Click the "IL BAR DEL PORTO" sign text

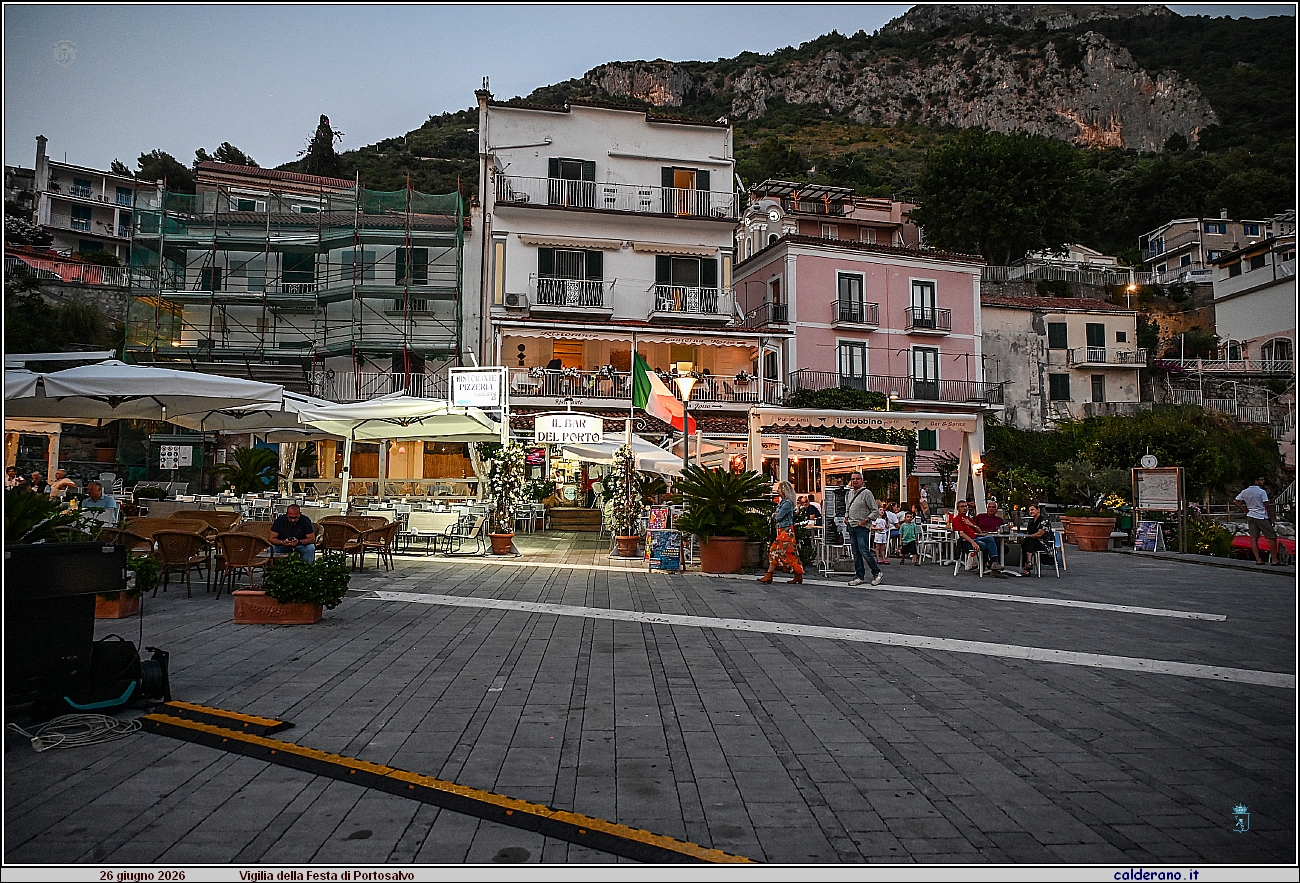pos(568,429)
